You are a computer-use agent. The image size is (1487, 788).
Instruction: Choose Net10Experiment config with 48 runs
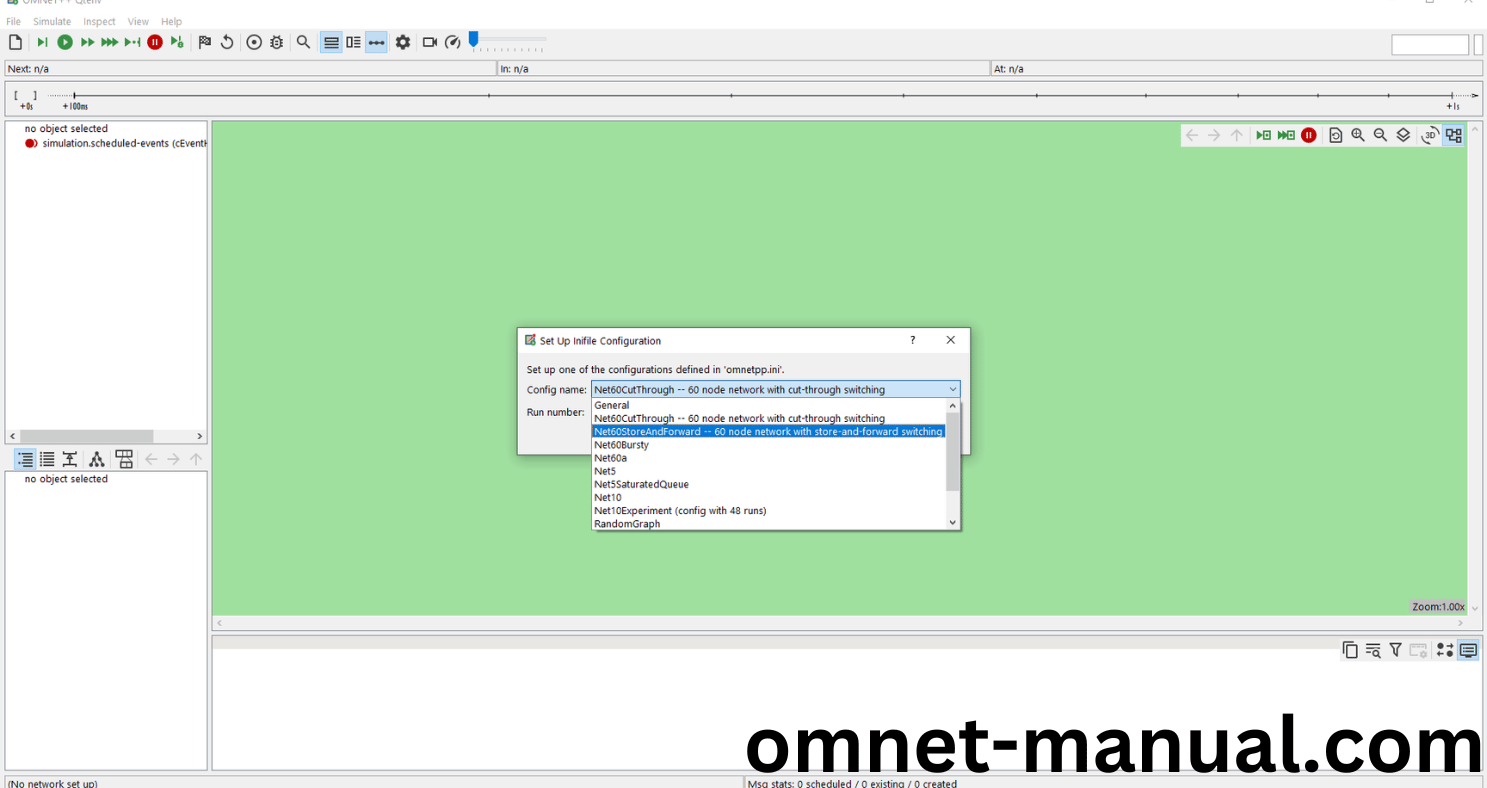[x=680, y=511]
